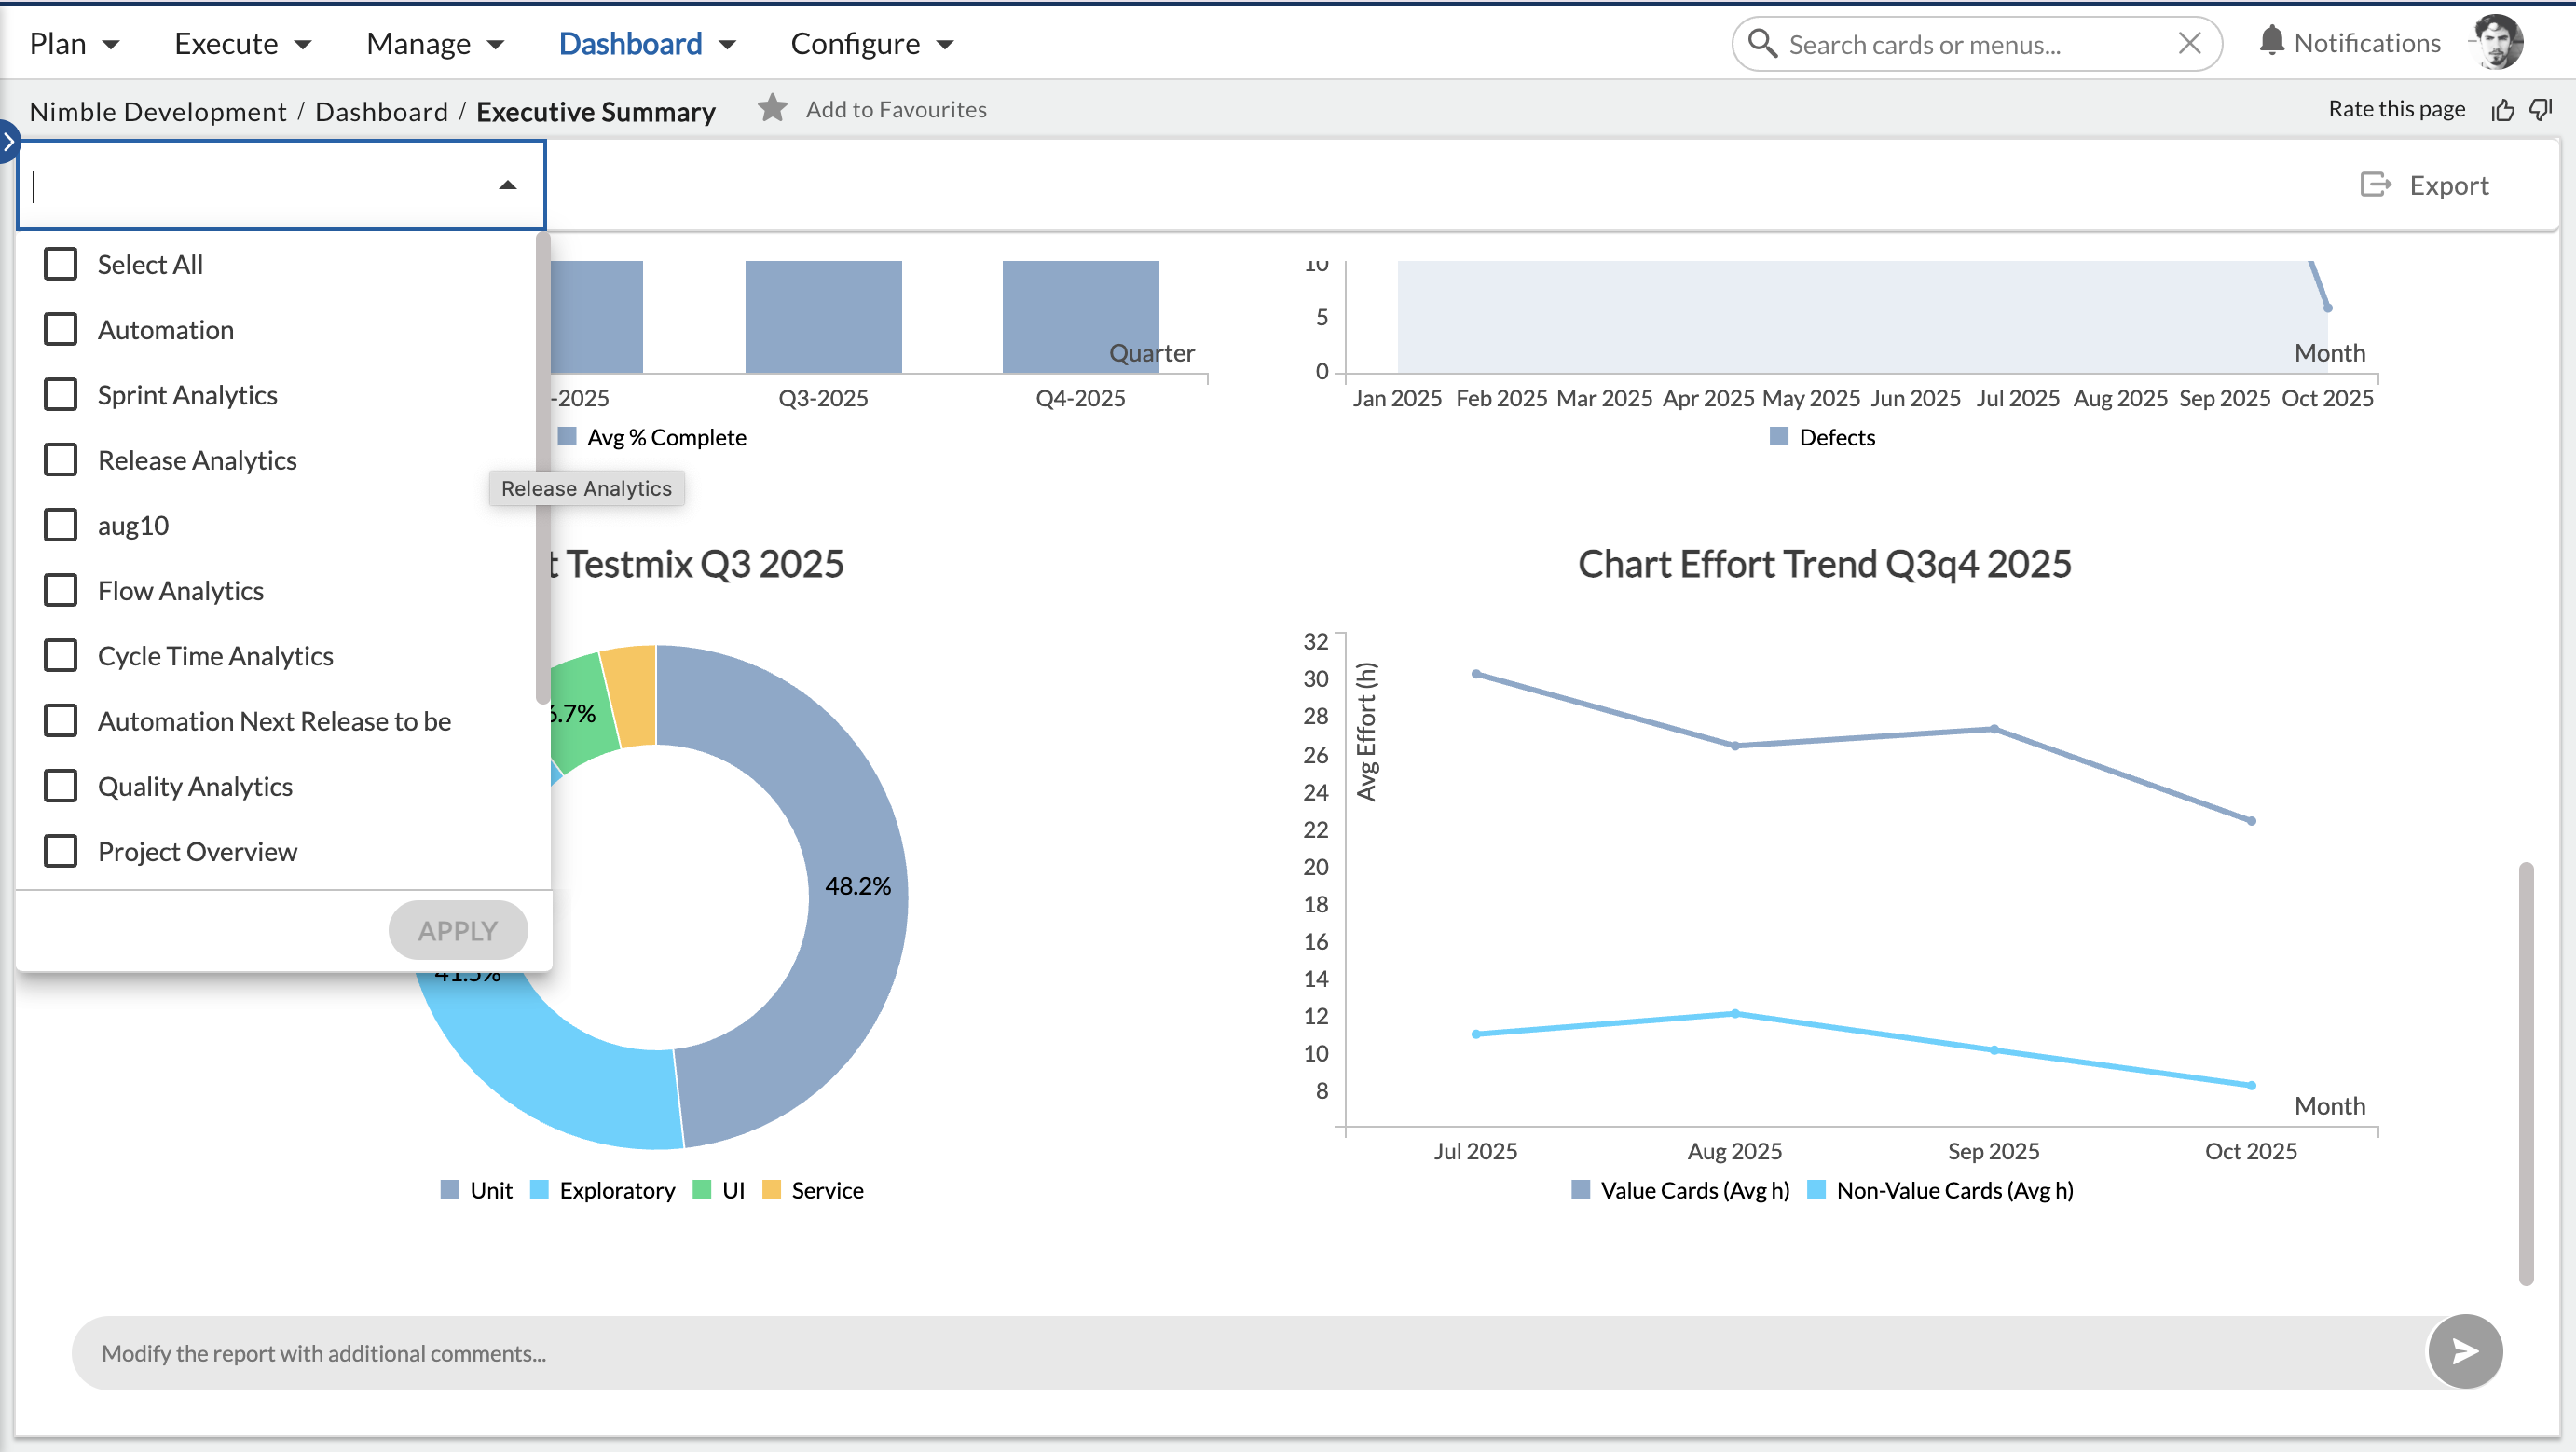Click Executive Summary breadcrumb text
Viewport: 2576px width, 1452px height.
[596, 111]
